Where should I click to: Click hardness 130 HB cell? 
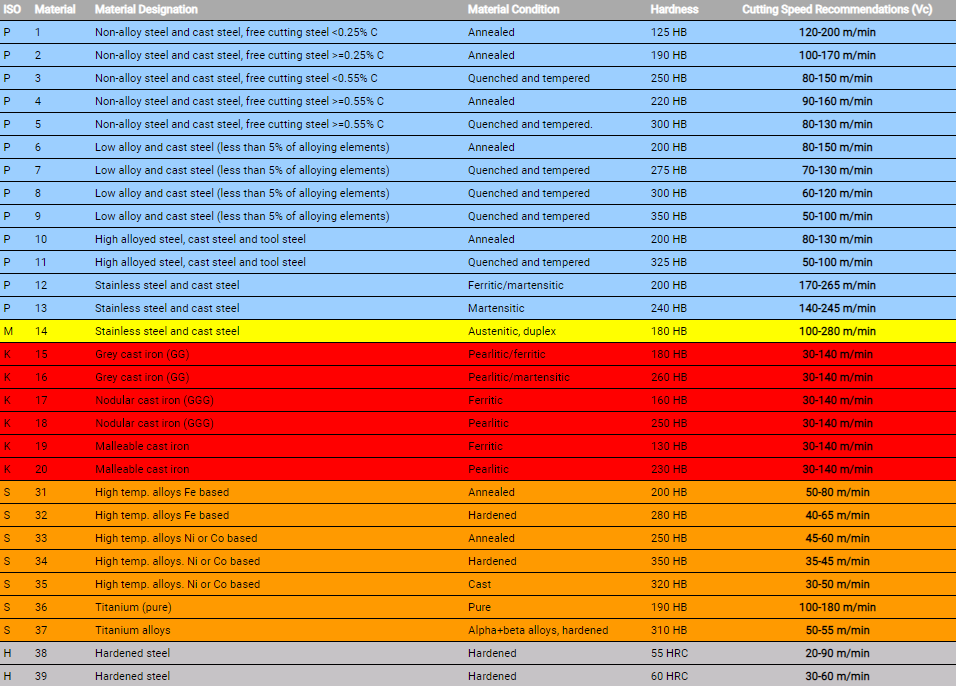669,446
